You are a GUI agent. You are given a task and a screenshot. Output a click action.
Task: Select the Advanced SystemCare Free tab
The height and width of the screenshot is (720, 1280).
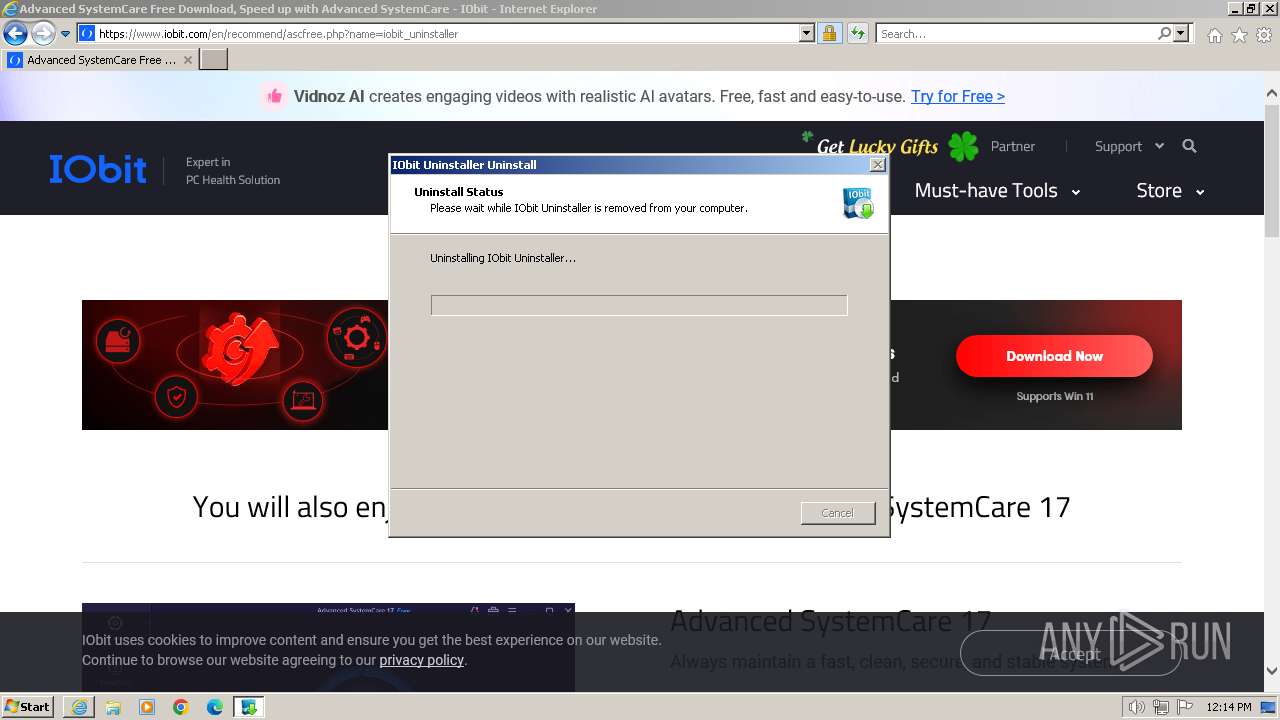pos(100,60)
